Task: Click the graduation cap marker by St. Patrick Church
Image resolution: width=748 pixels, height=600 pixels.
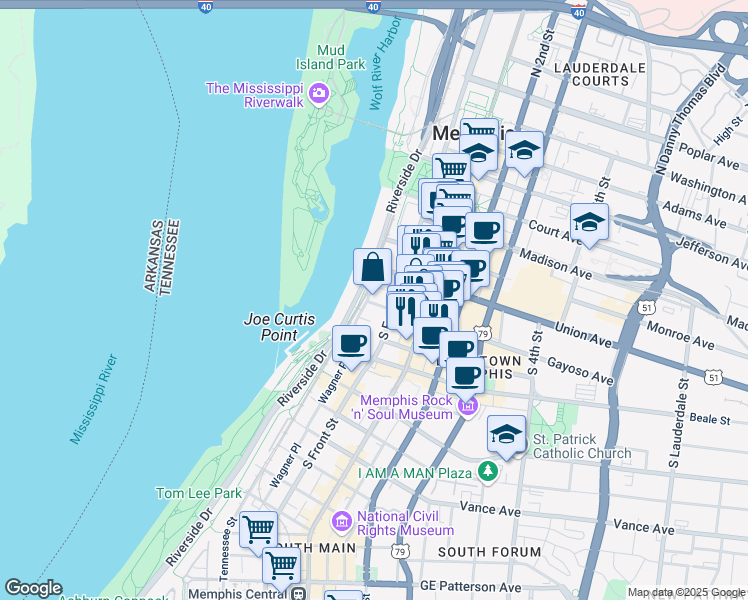Action: point(506,435)
